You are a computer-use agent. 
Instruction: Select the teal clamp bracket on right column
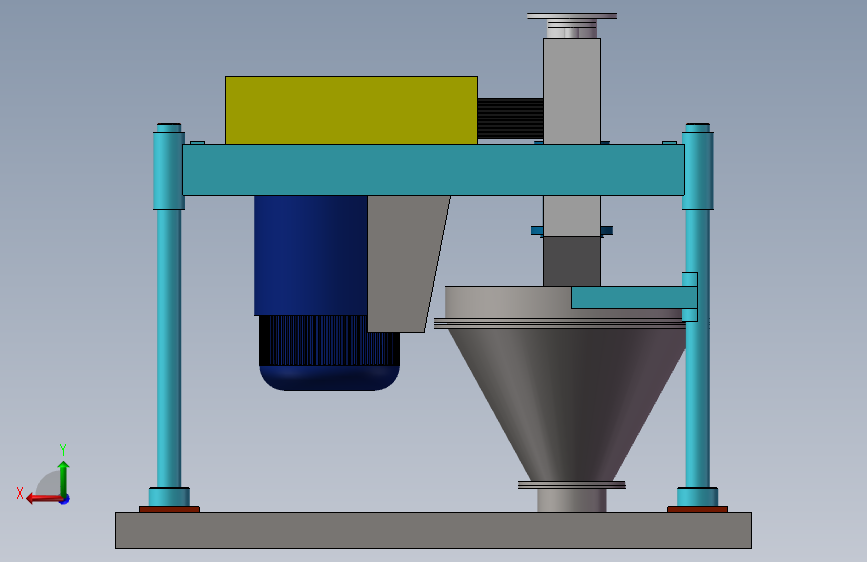690,296
